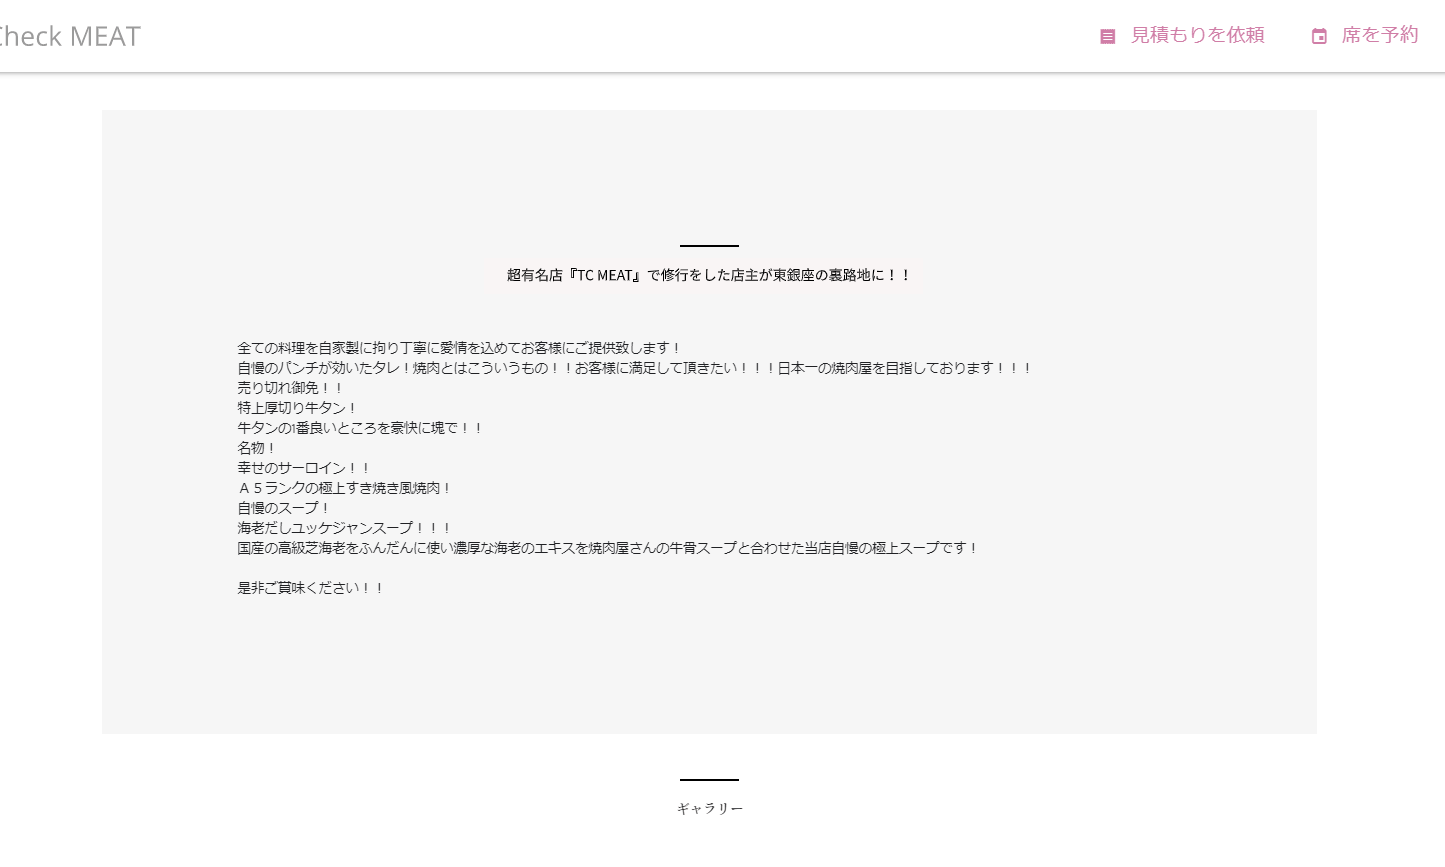Click the 名物! text line

(x=256, y=448)
